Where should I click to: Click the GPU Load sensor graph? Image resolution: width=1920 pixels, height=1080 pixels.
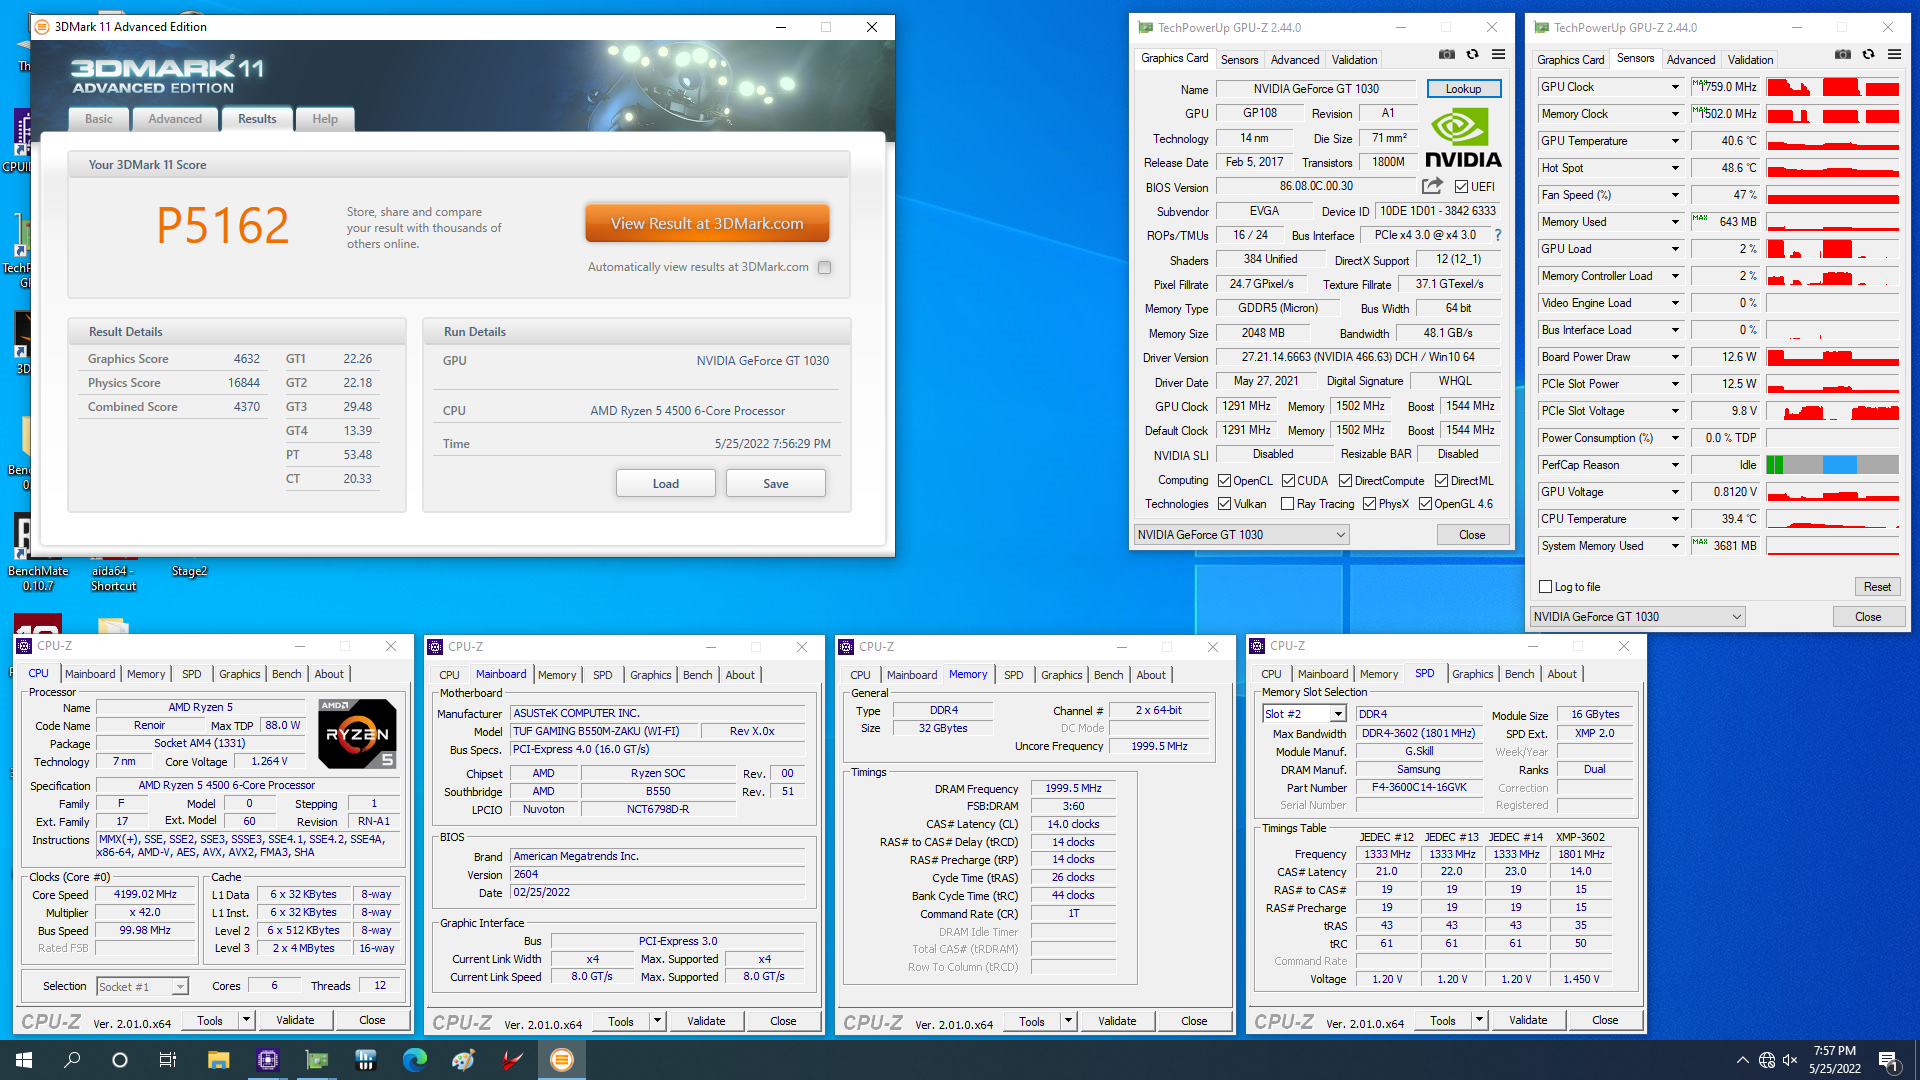(1832, 249)
